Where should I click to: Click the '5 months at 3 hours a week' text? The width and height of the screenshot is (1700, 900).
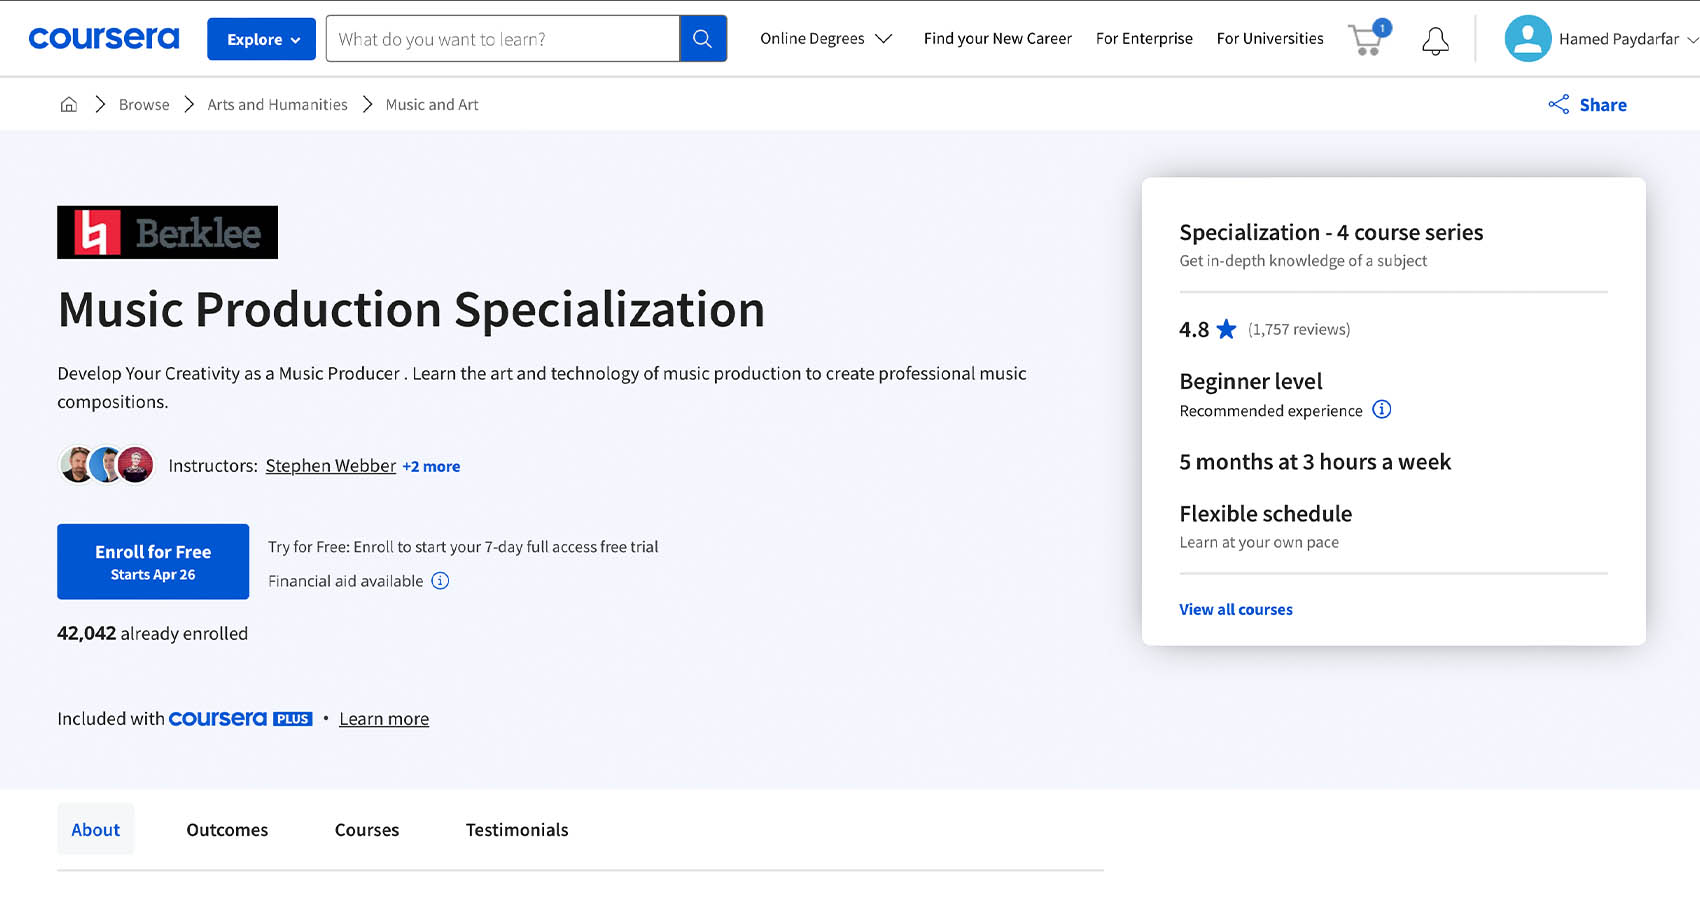[x=1315, y=461]
